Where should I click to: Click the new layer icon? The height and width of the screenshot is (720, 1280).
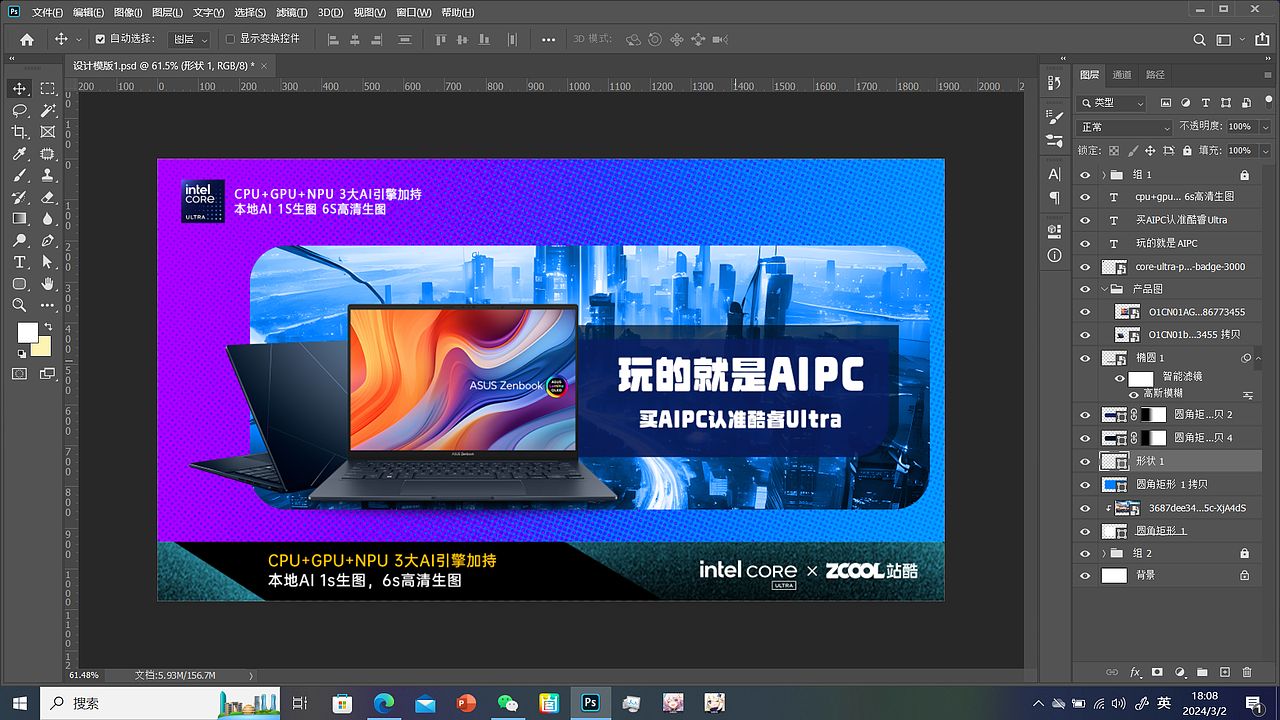[1224, 673]
